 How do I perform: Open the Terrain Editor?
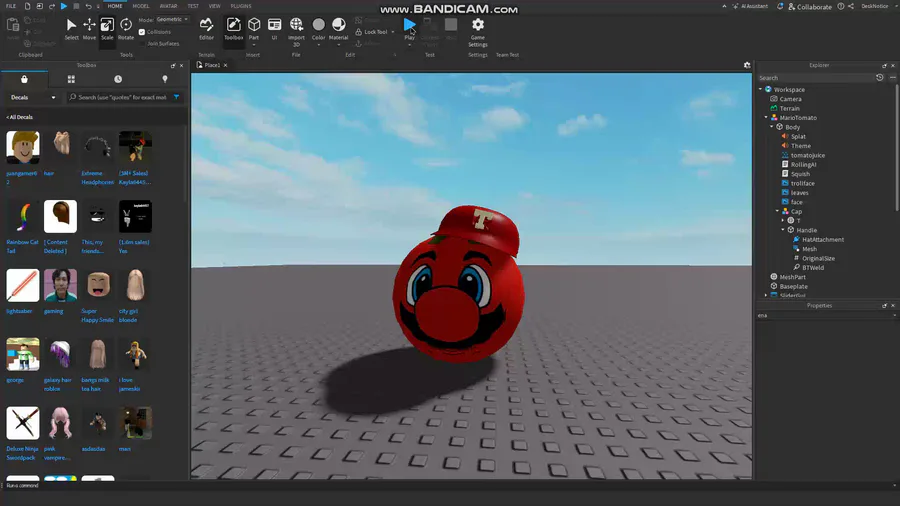pos(206,29)
